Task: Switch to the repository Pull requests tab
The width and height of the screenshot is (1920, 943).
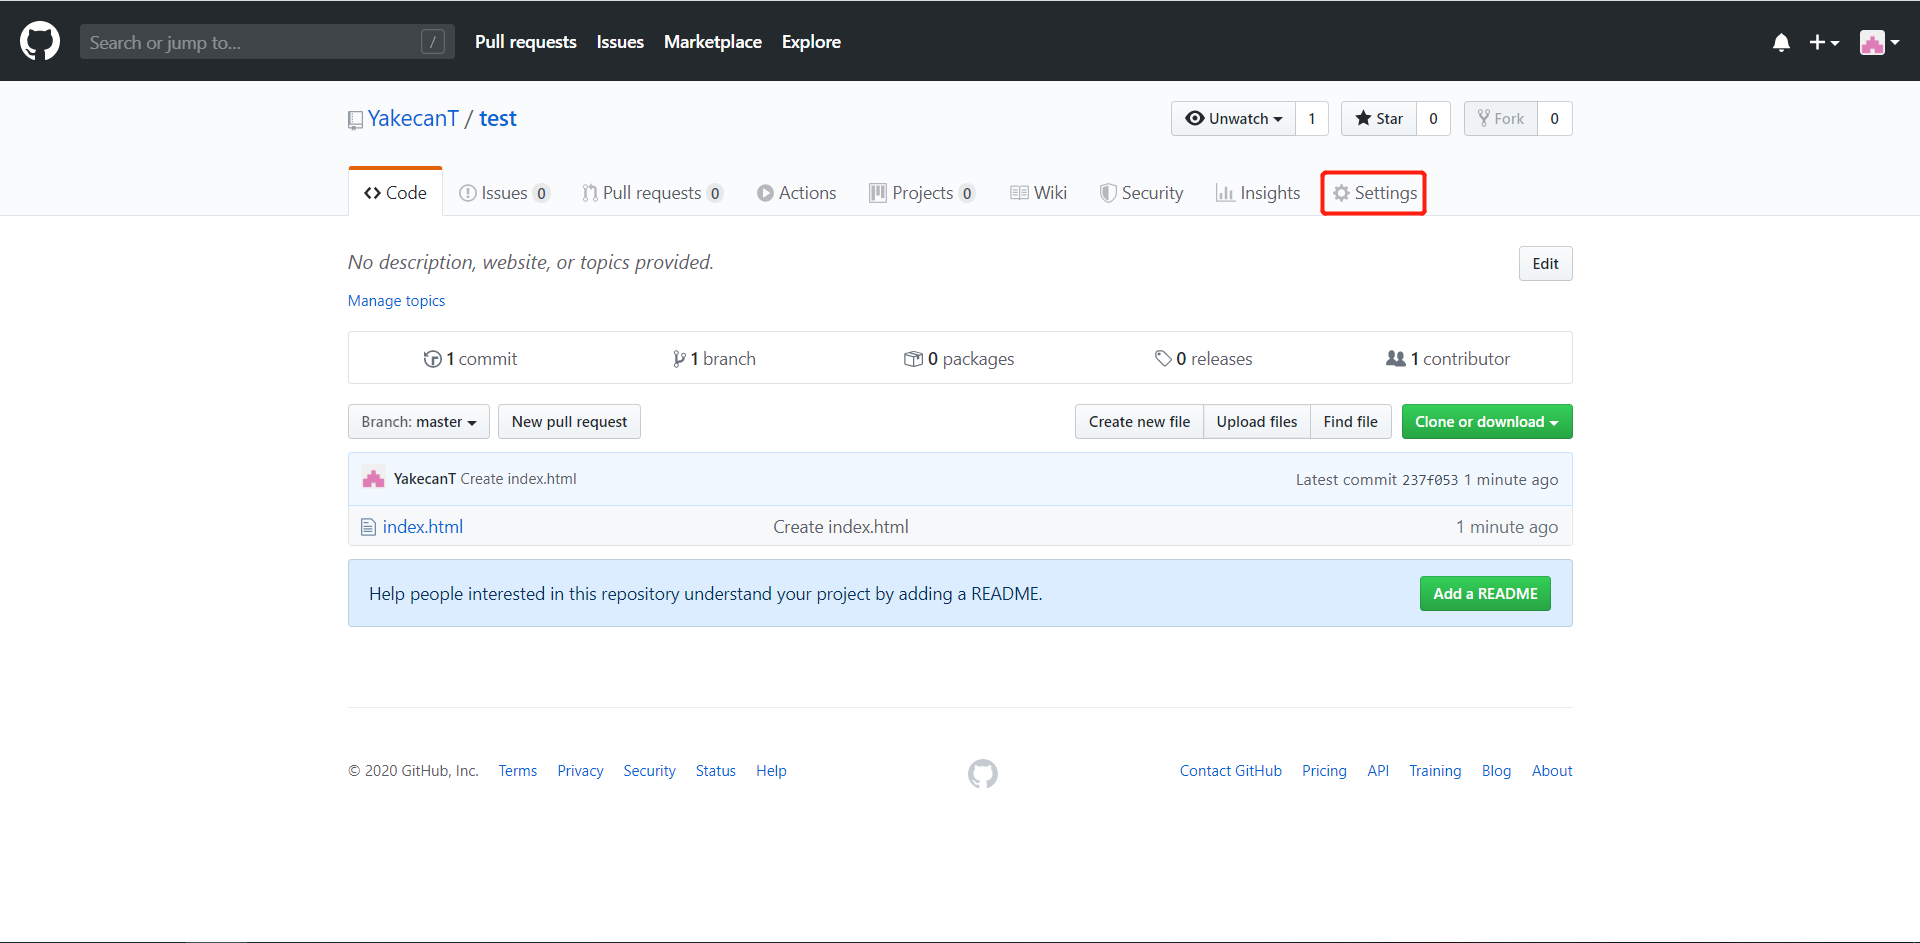Action: (x=652, y=193)
